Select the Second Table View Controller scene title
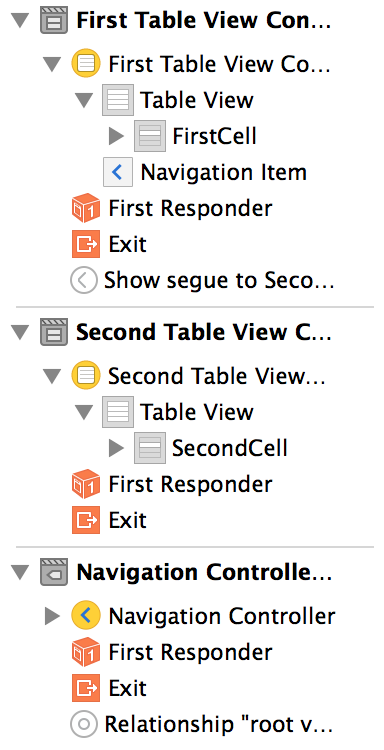The height and width of the screenshot is (750, 384). click(204, 332)
